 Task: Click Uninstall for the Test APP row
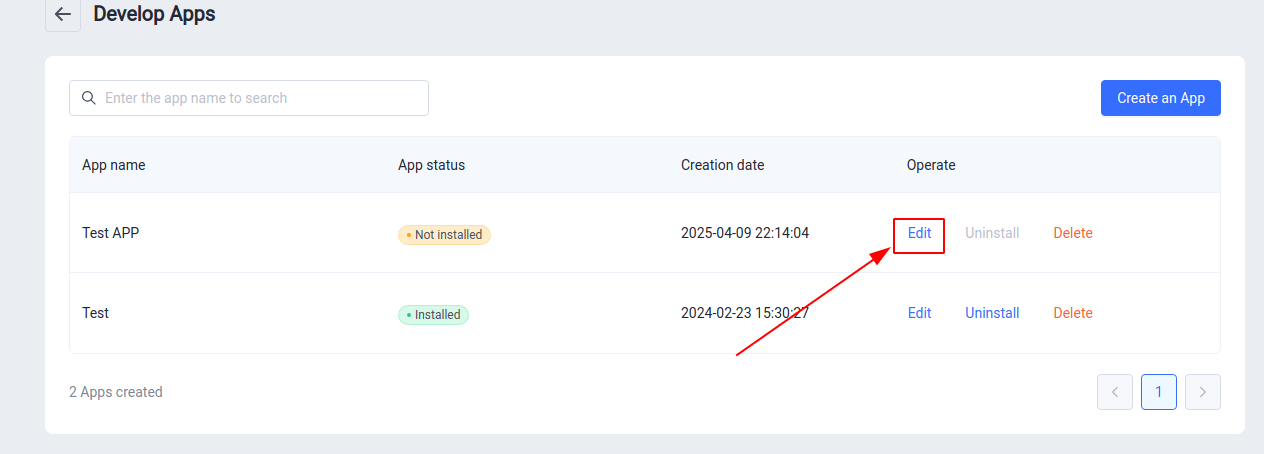[x=991, y=233]
